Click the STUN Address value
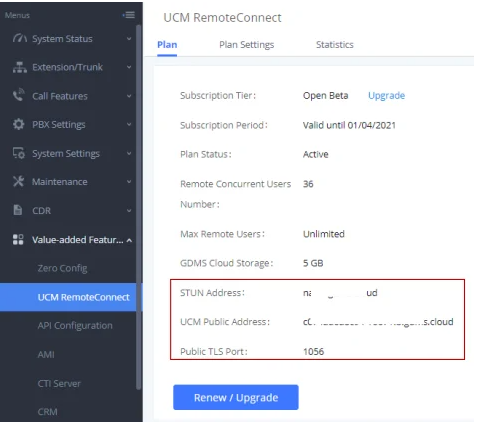Image resolution: width=502 pixels, height=426 pixels. [340, 293]
